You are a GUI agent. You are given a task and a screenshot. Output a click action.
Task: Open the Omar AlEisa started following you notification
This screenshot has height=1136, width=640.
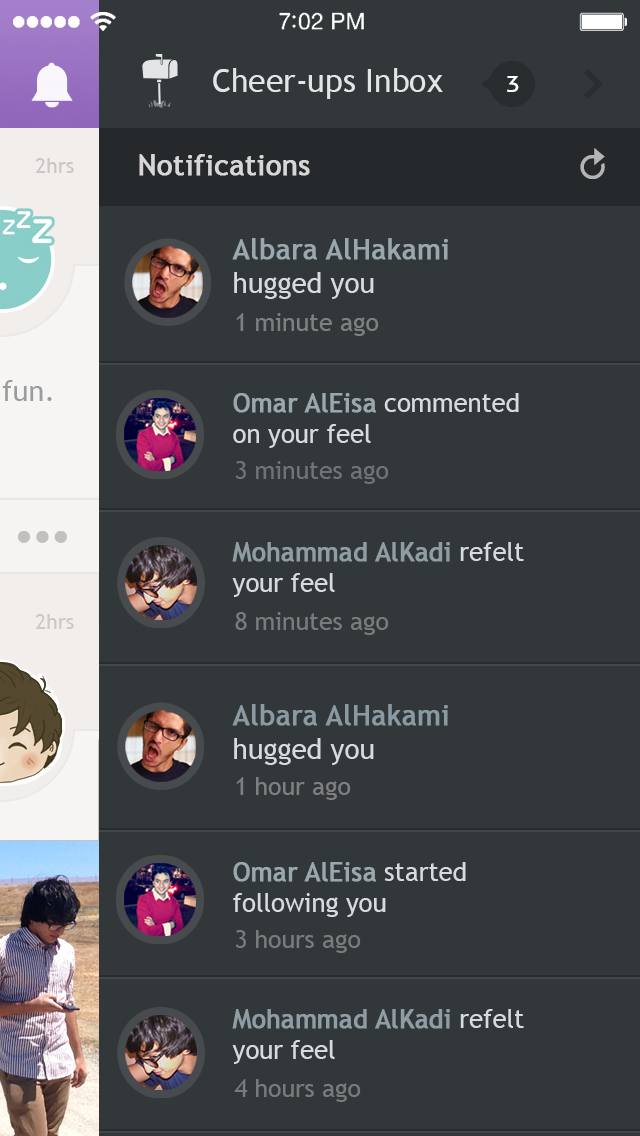[x=370, y=903]
